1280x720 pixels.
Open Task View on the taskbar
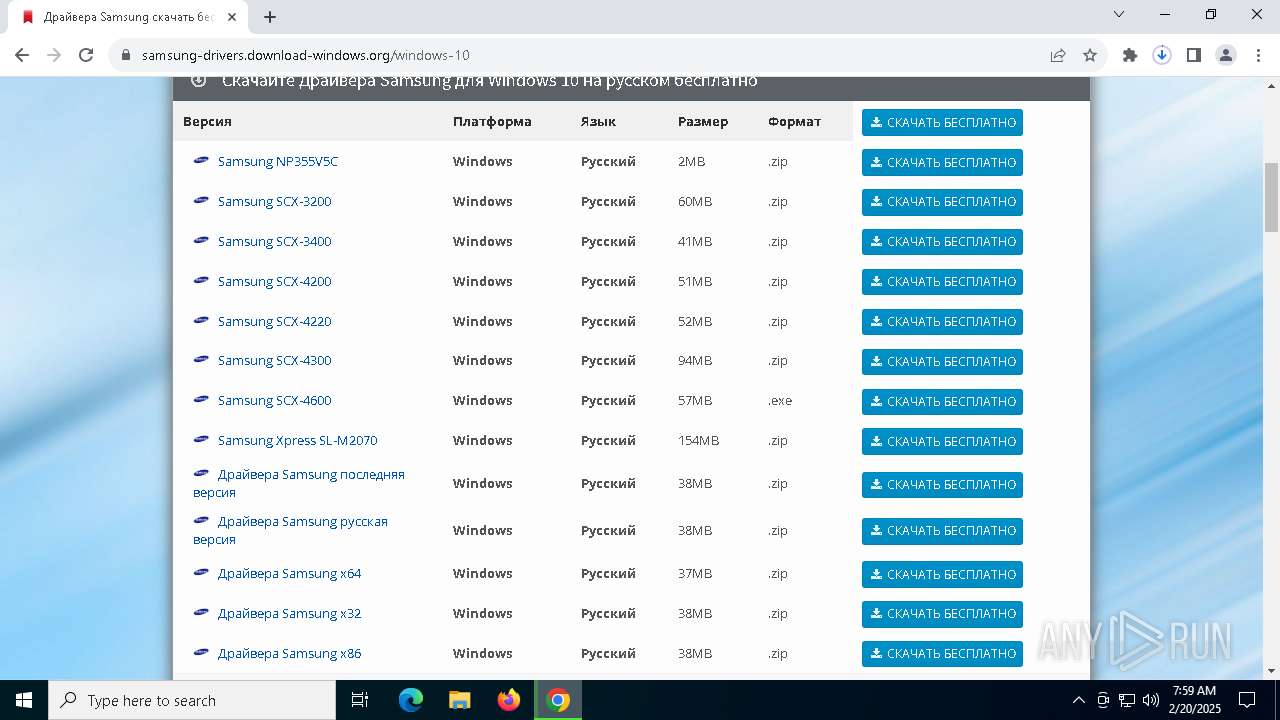point(360,700)
